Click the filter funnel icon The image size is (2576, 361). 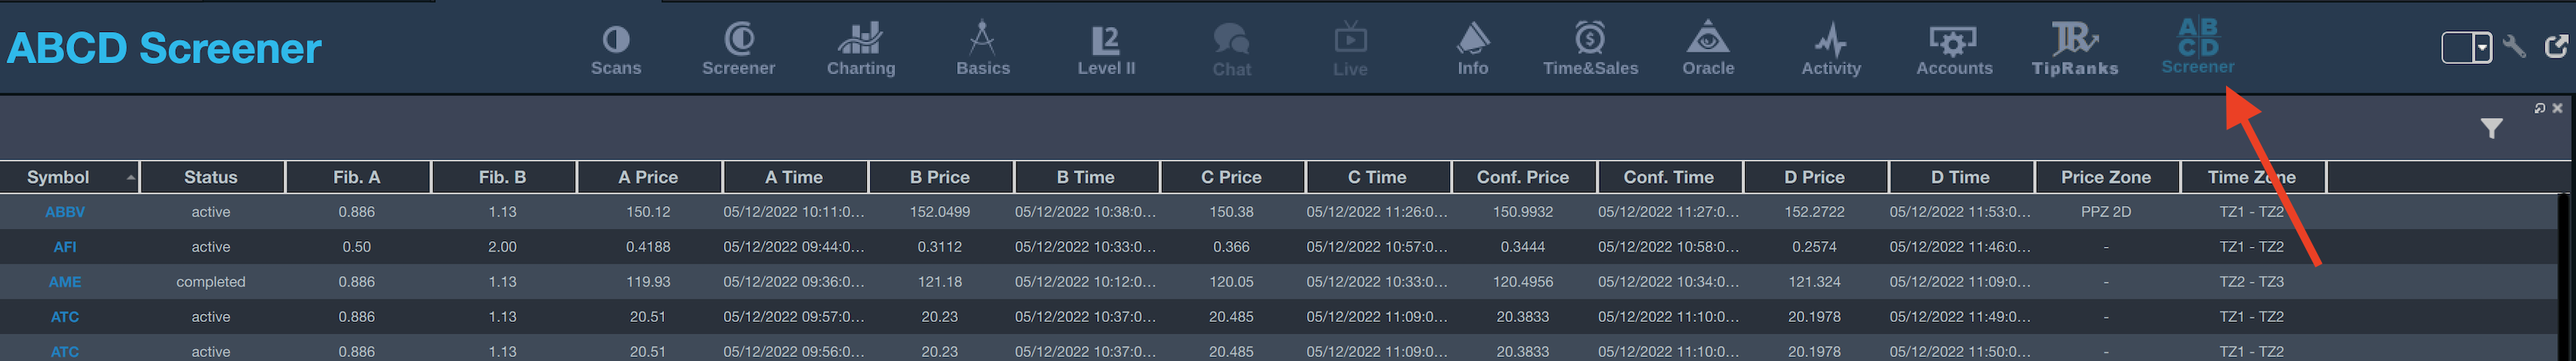[2491, 128]
